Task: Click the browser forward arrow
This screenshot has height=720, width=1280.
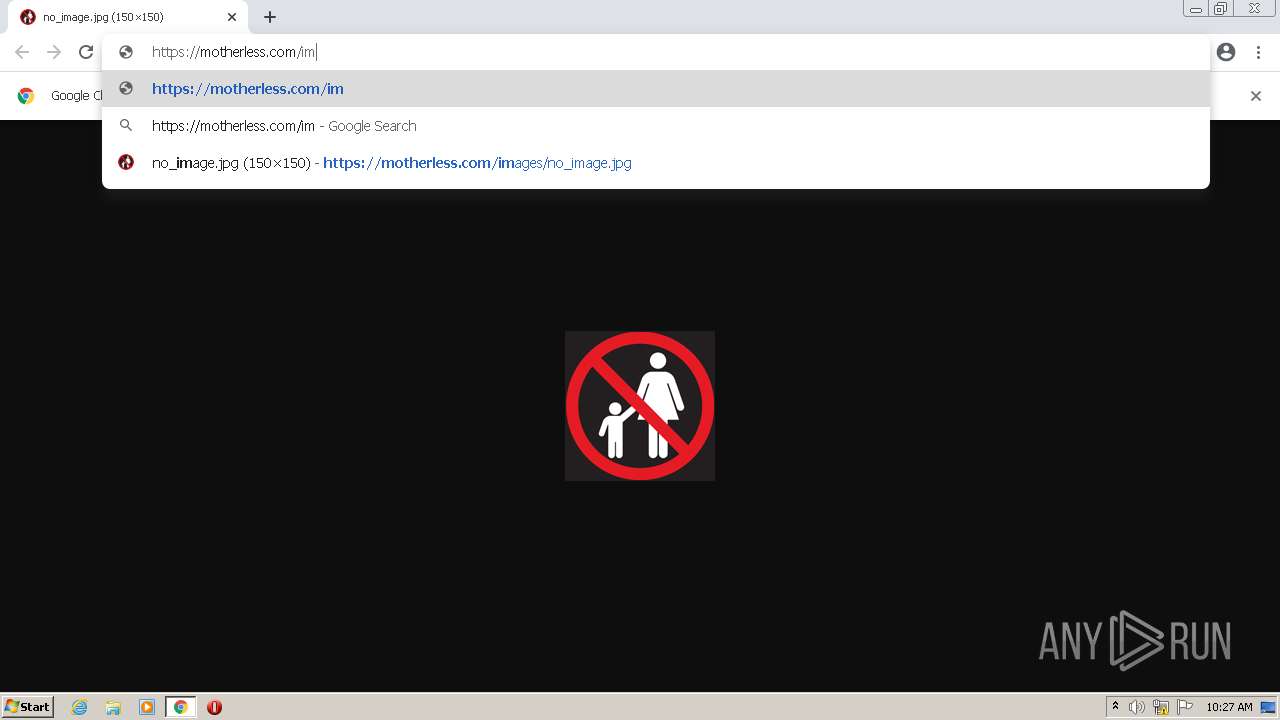Action: [54, 52]
